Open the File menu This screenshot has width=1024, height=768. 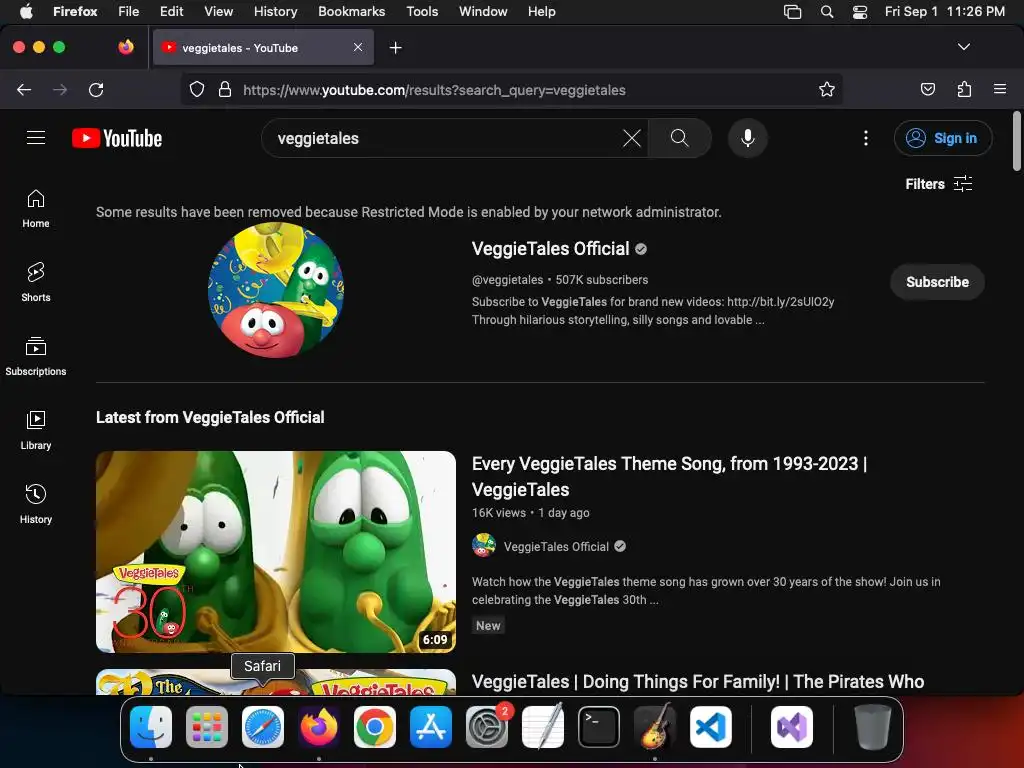(128, 12)
